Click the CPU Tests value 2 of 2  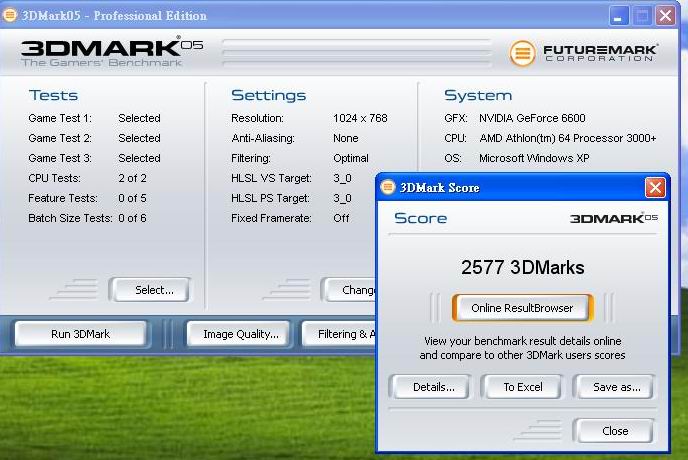click(x=132, y=178)
